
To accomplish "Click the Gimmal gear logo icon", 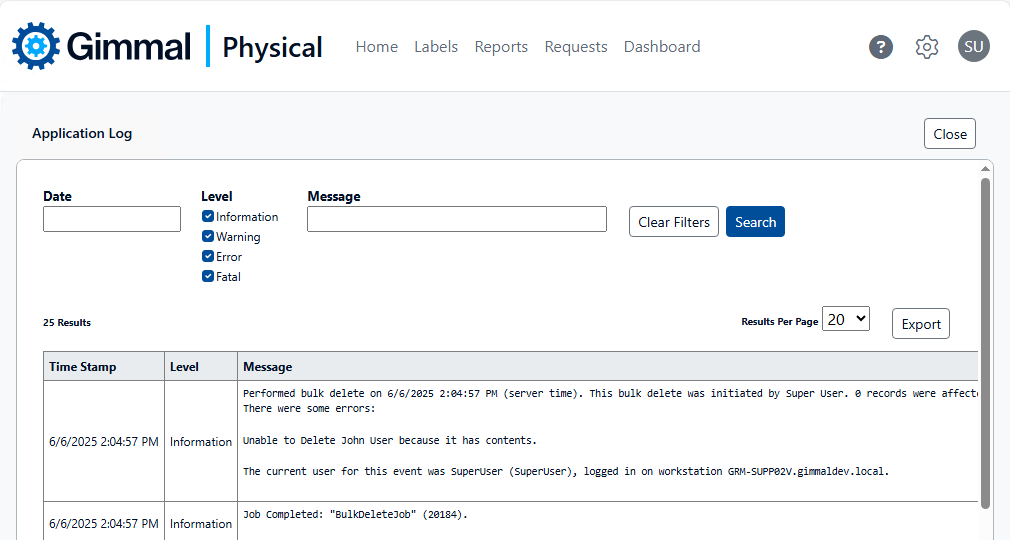I will click(x=36, y=46).
